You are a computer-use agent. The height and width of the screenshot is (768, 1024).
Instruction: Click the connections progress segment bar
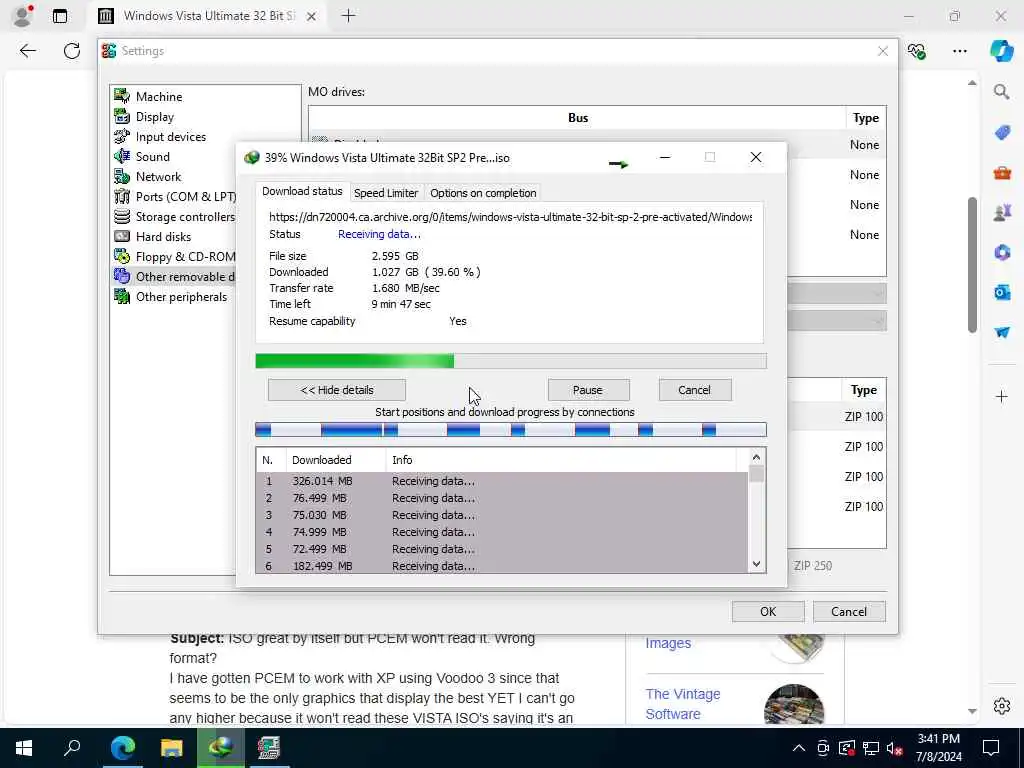(511, 430)
